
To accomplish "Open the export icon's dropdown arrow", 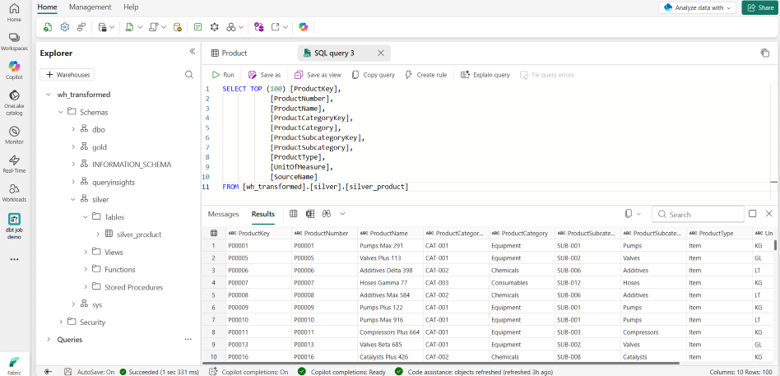I will click(286, 27).
